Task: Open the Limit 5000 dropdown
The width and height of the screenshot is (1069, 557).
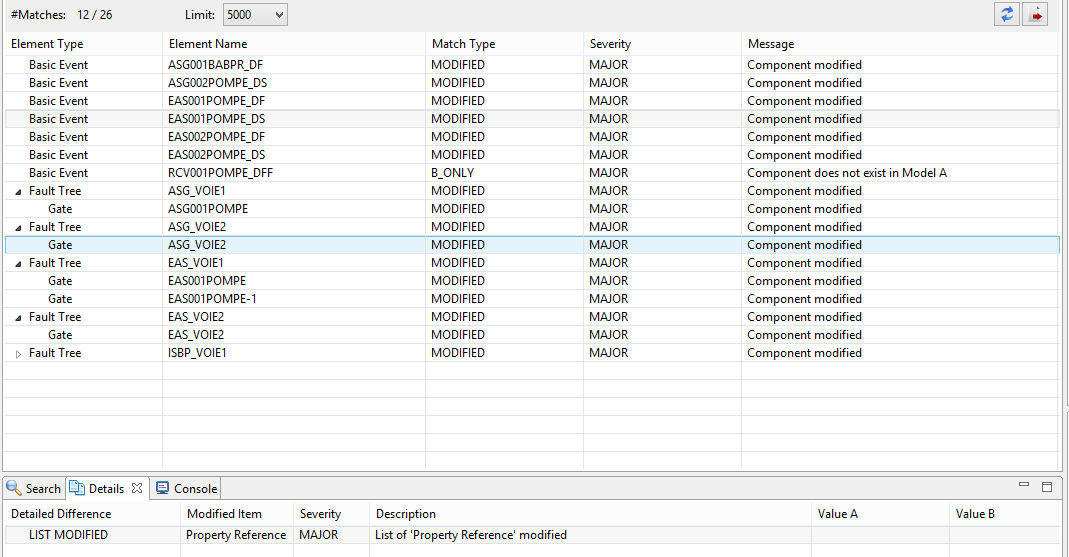Action: (x=255, y=14)
